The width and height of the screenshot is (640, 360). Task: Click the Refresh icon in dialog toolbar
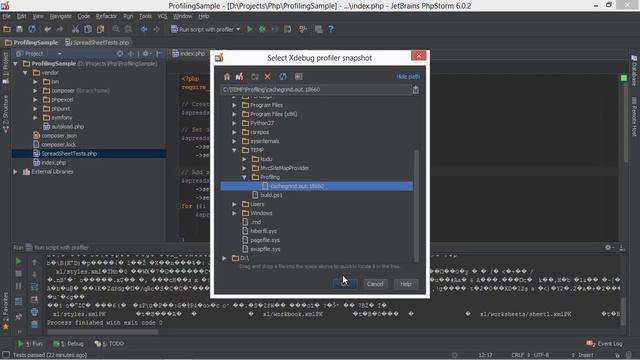coord(283,77)
